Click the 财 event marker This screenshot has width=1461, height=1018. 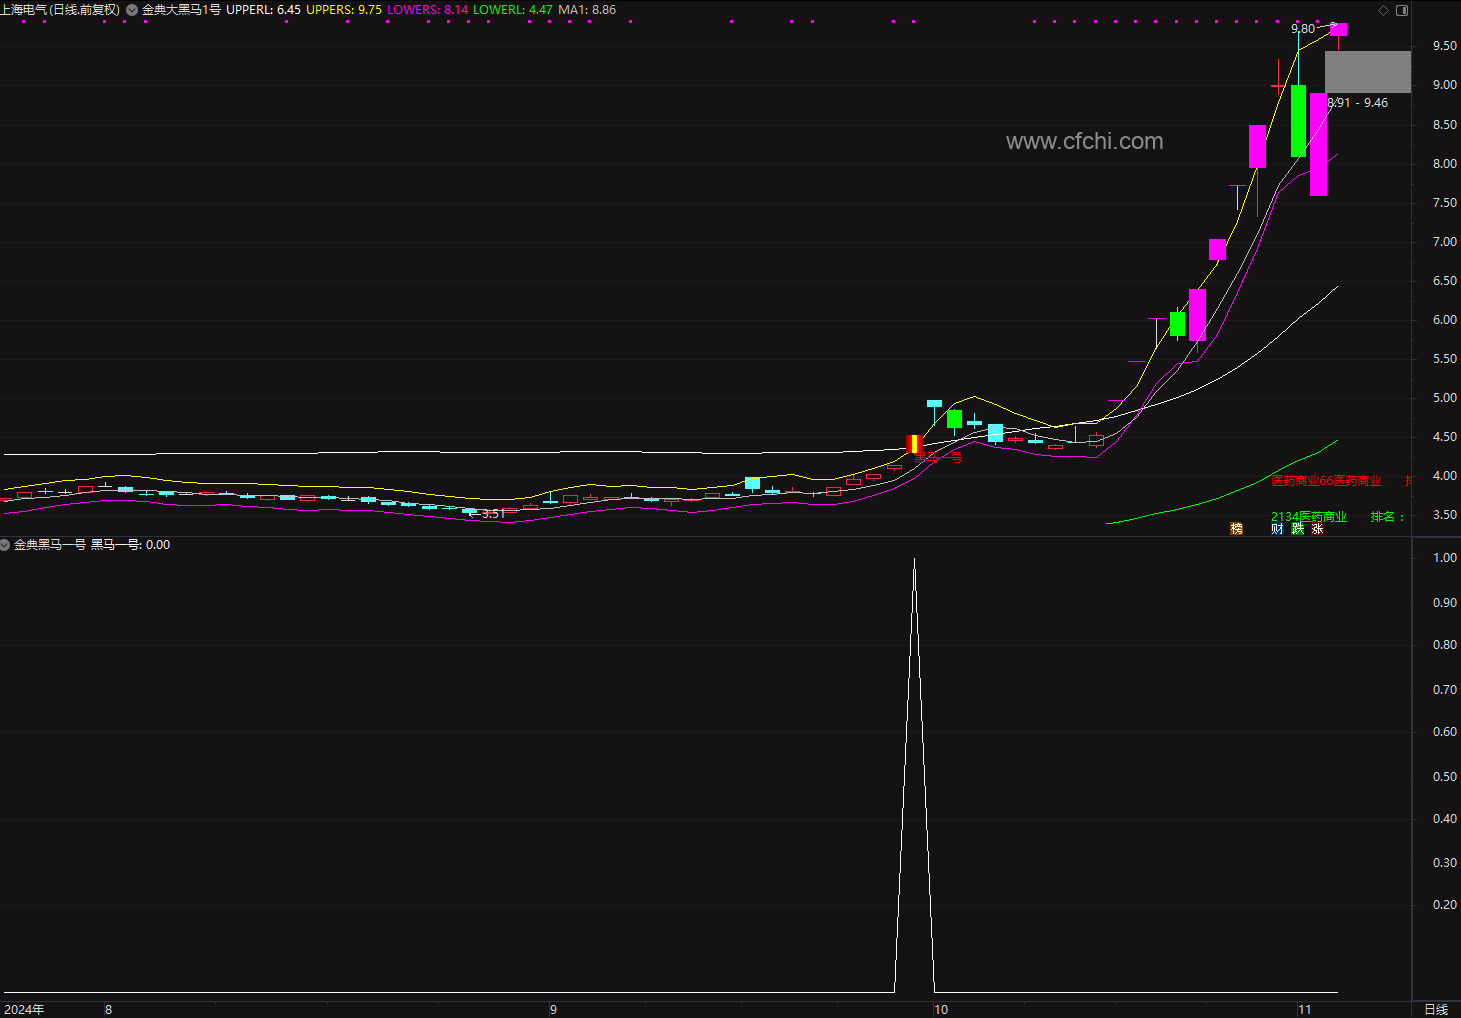1277,528
